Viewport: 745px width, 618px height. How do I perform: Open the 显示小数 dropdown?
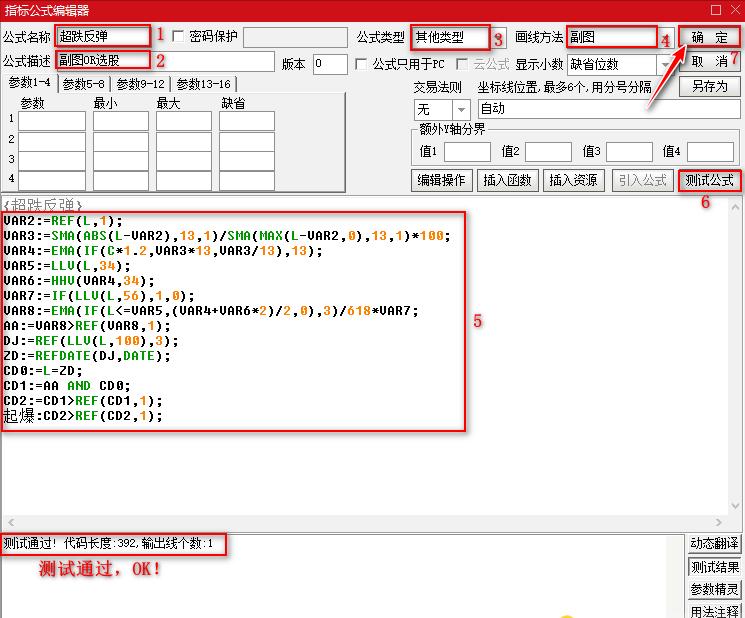tap(664, 64)
